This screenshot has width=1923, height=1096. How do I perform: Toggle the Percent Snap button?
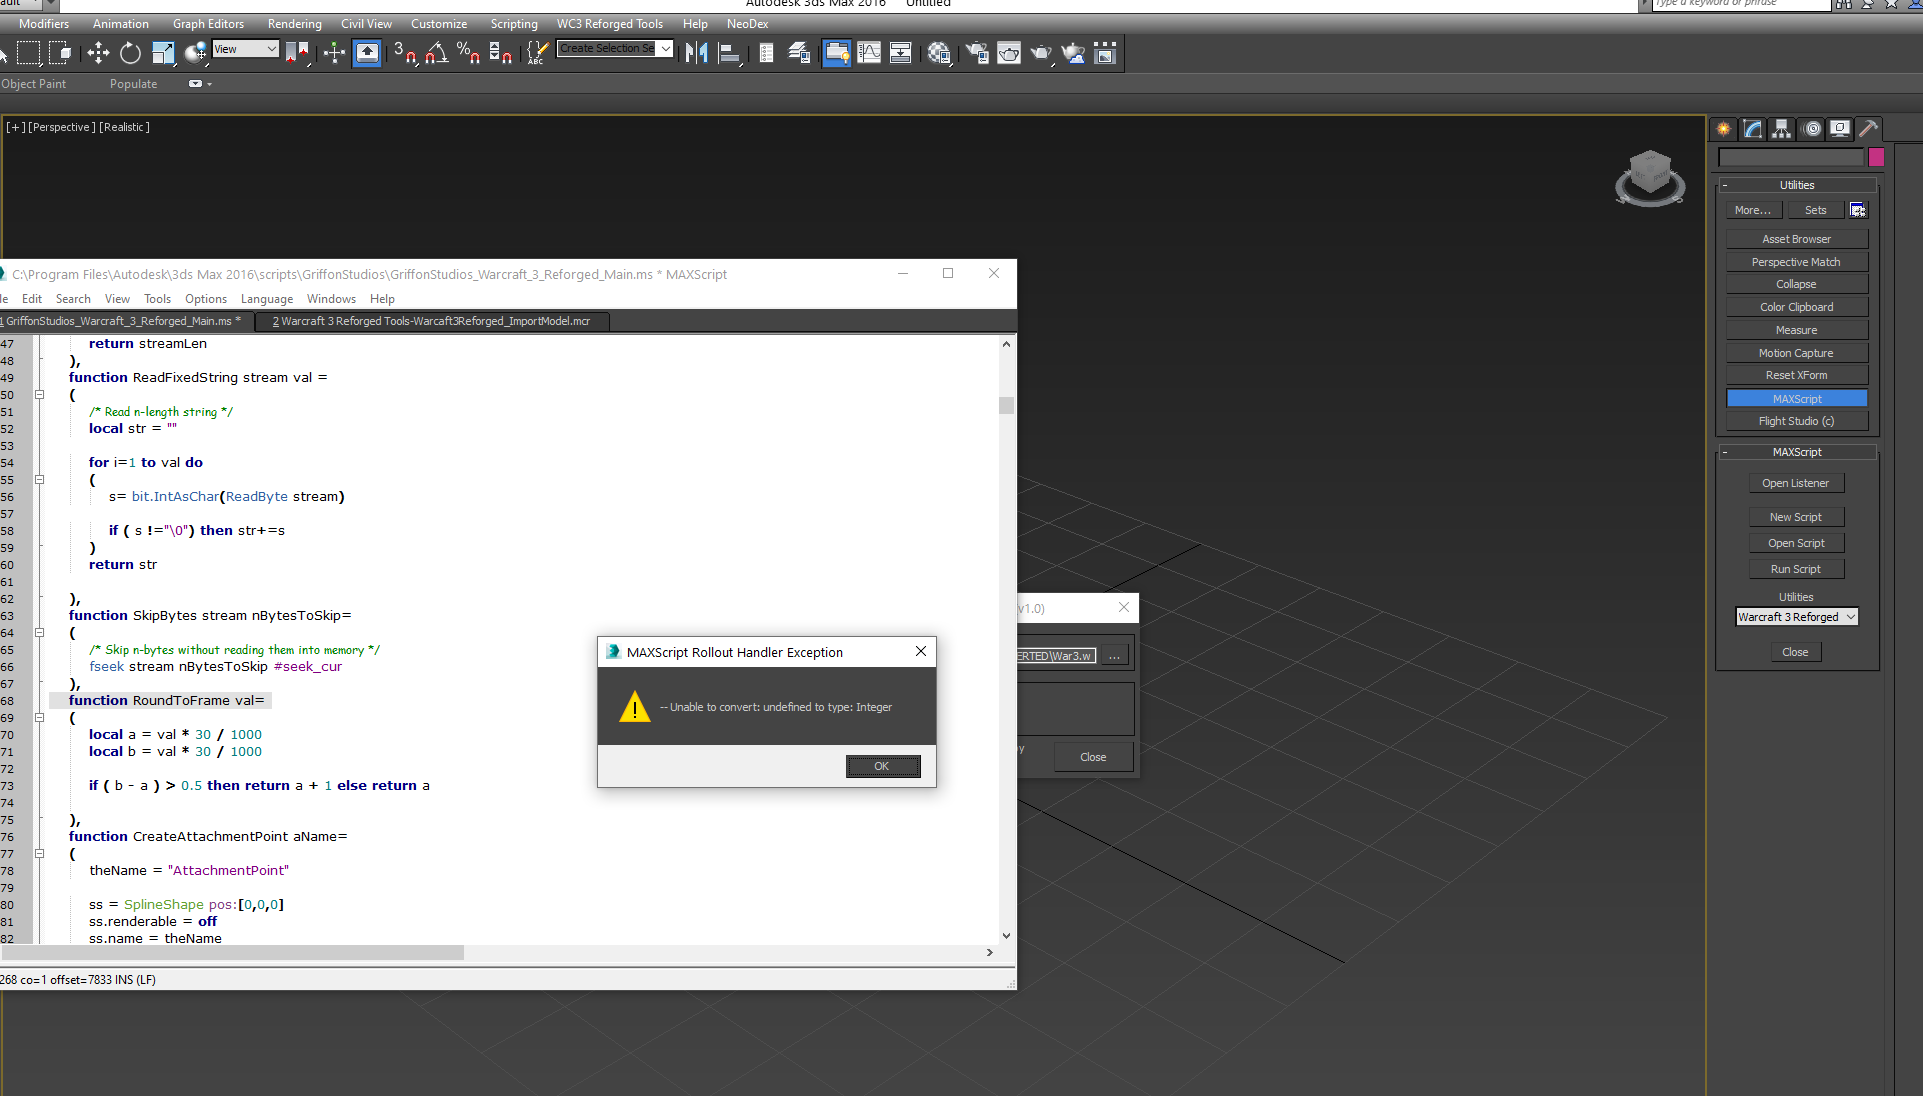[469, 53]
